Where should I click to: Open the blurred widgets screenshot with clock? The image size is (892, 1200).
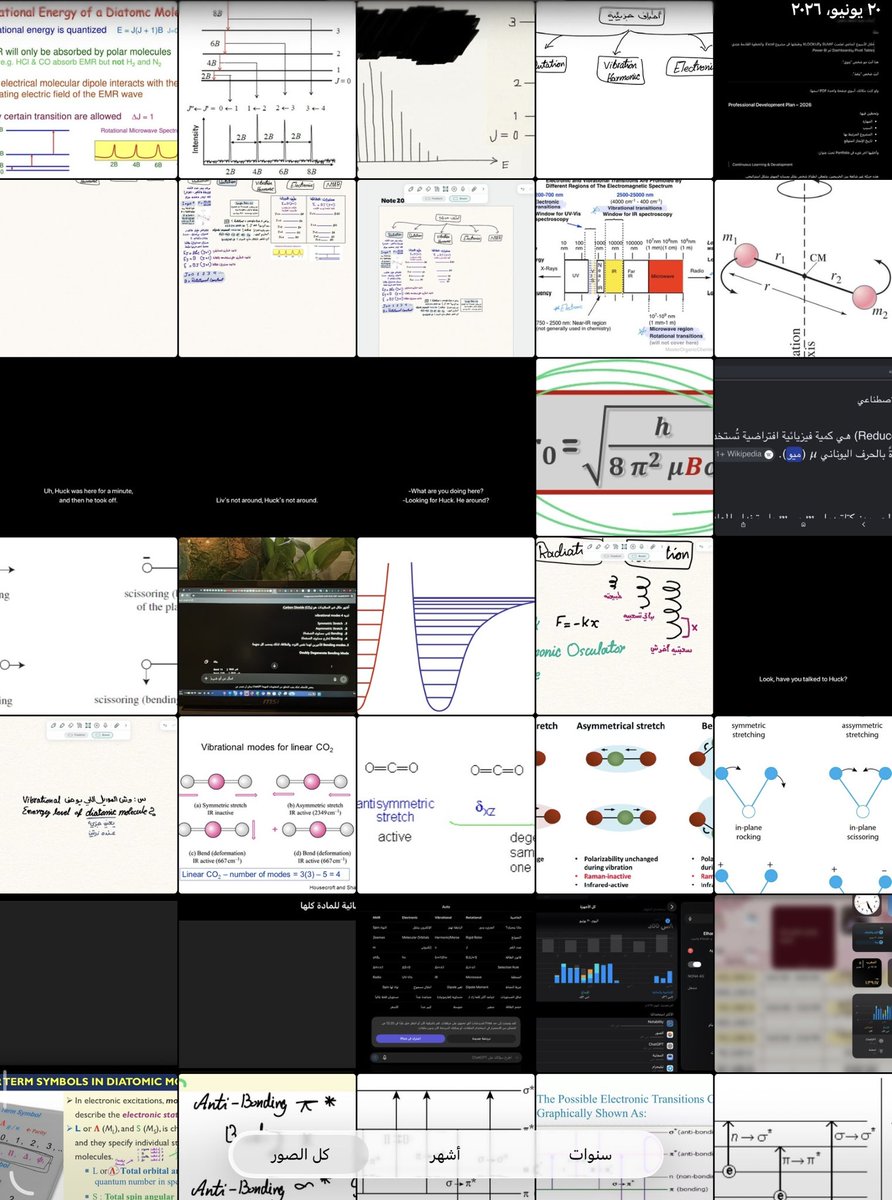[x=803, y=984]
